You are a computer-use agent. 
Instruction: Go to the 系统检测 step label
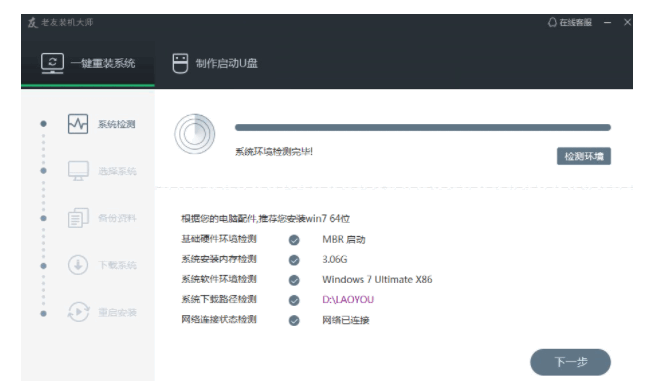pyautogui.click(x=117, y=124)
